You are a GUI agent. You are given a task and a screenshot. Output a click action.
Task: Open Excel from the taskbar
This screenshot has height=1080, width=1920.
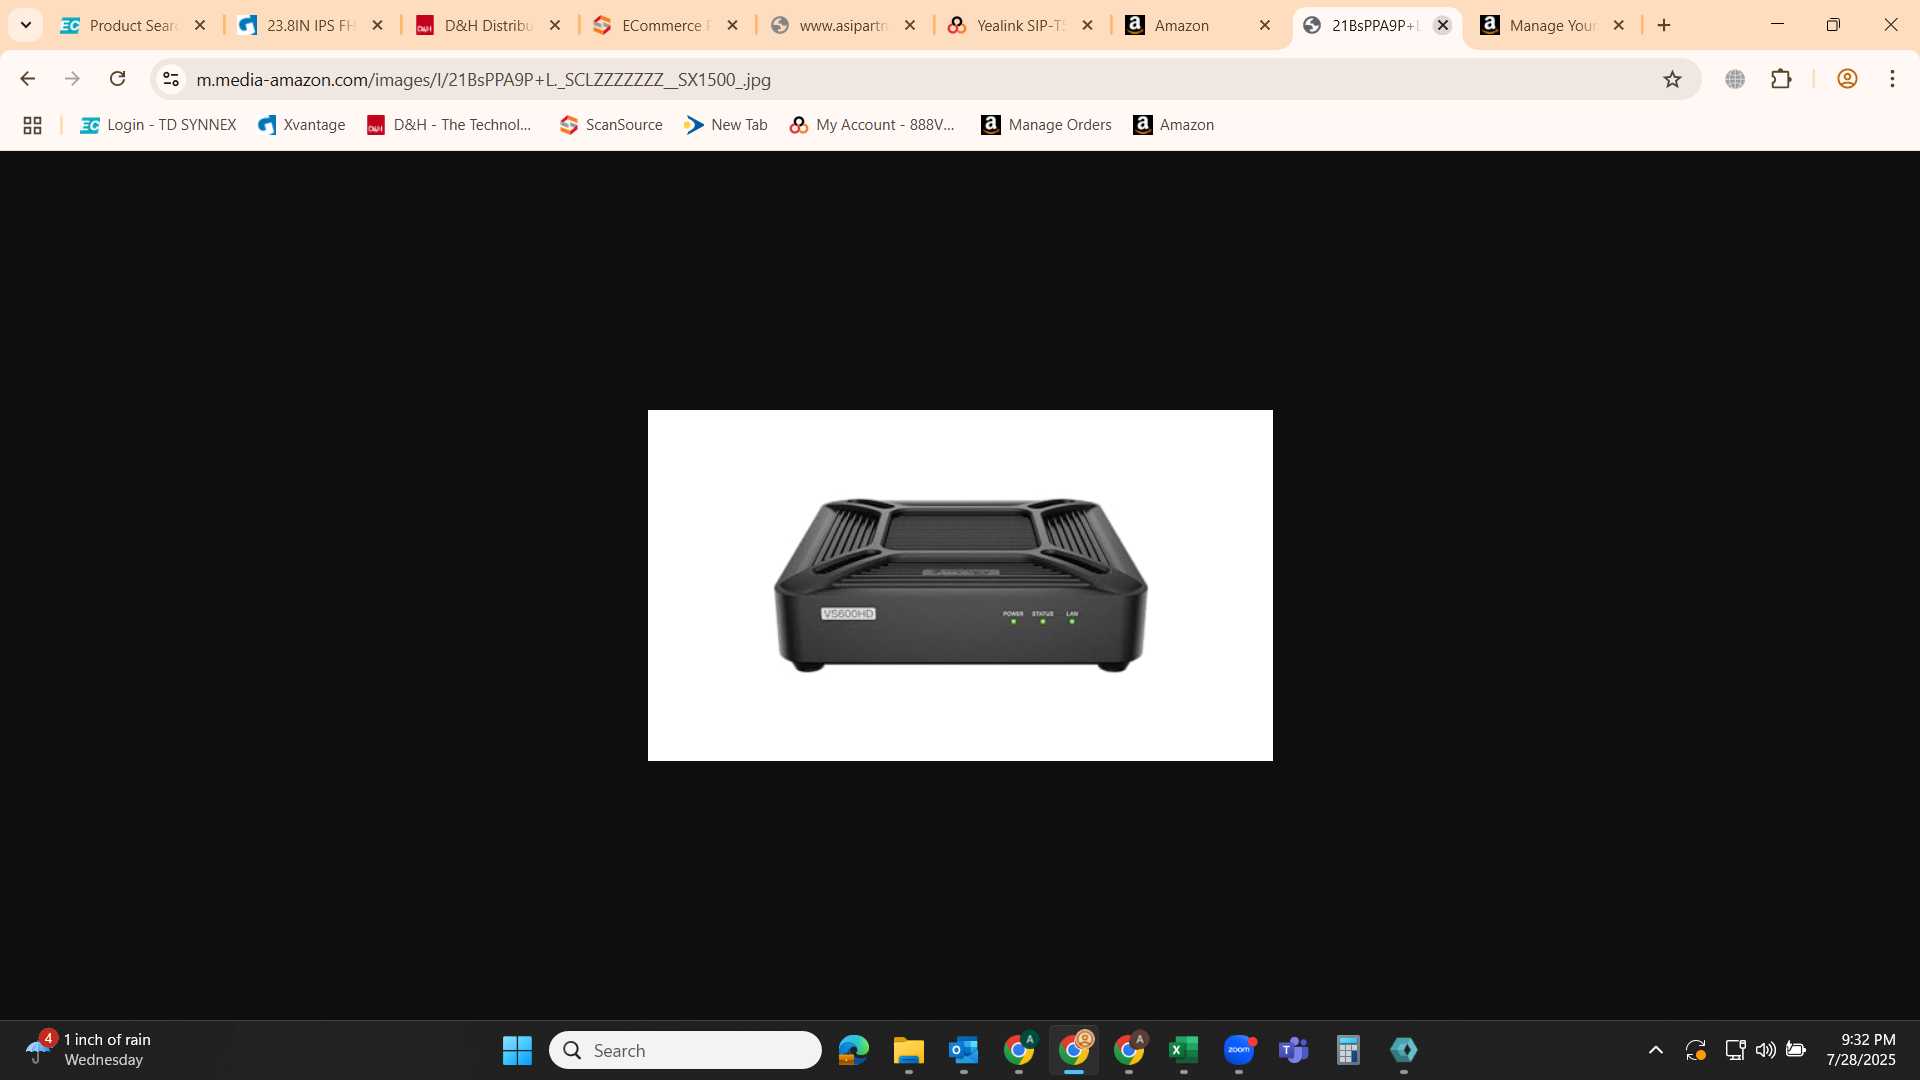1184,1050
